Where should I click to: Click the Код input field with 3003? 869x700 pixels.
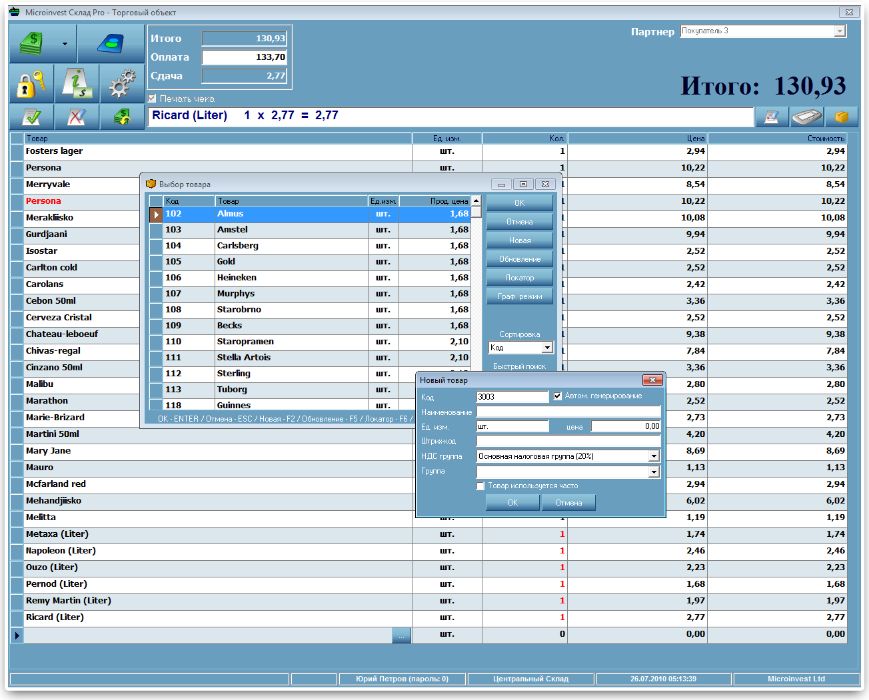coord(512,397)
